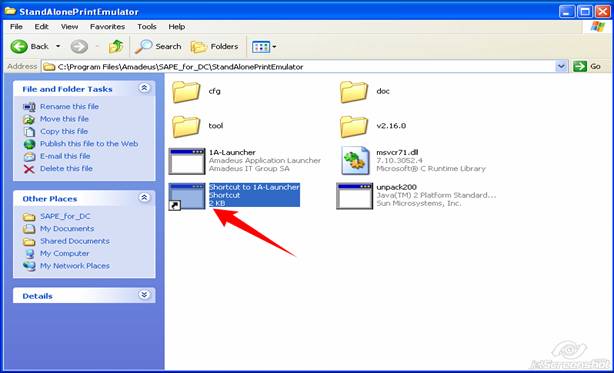Select the v2.16.0 folder icon

(x=354, y=126)
